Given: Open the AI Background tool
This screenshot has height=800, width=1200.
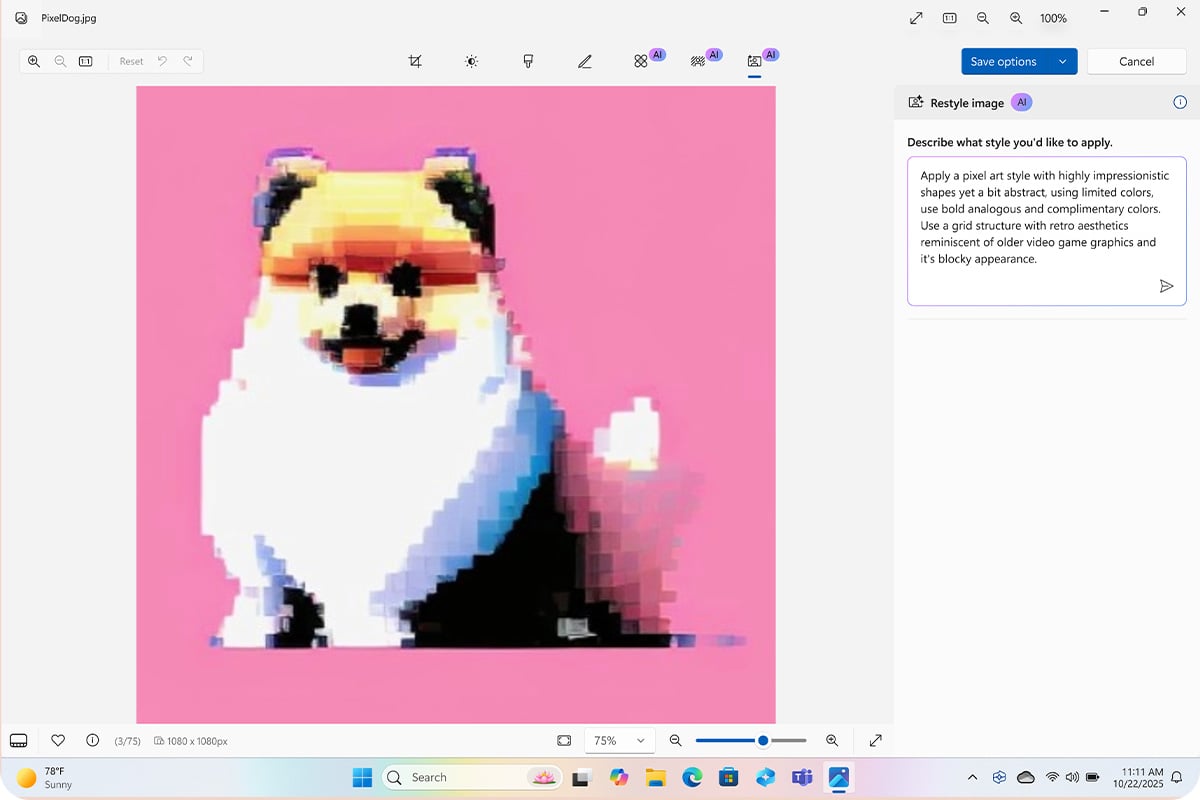Looking at the screenshot, I should pyautogui.click(x=699, y=62).
